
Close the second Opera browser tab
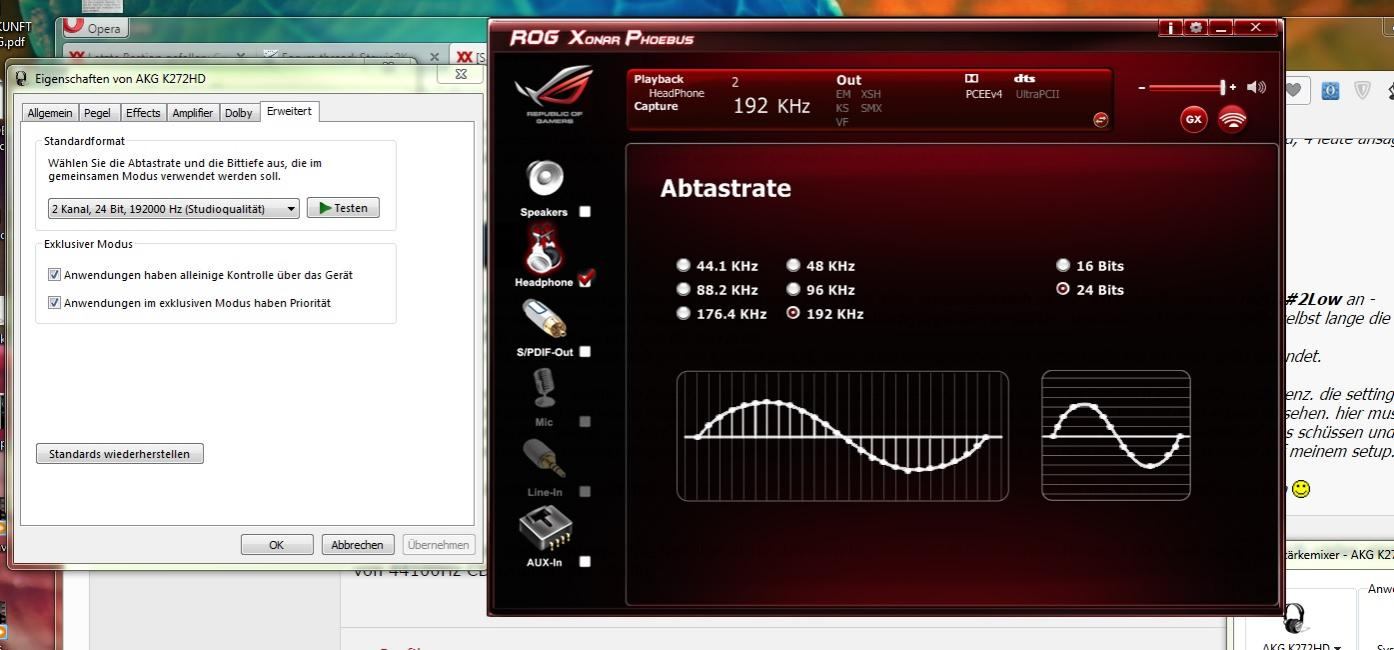point(434,57)
